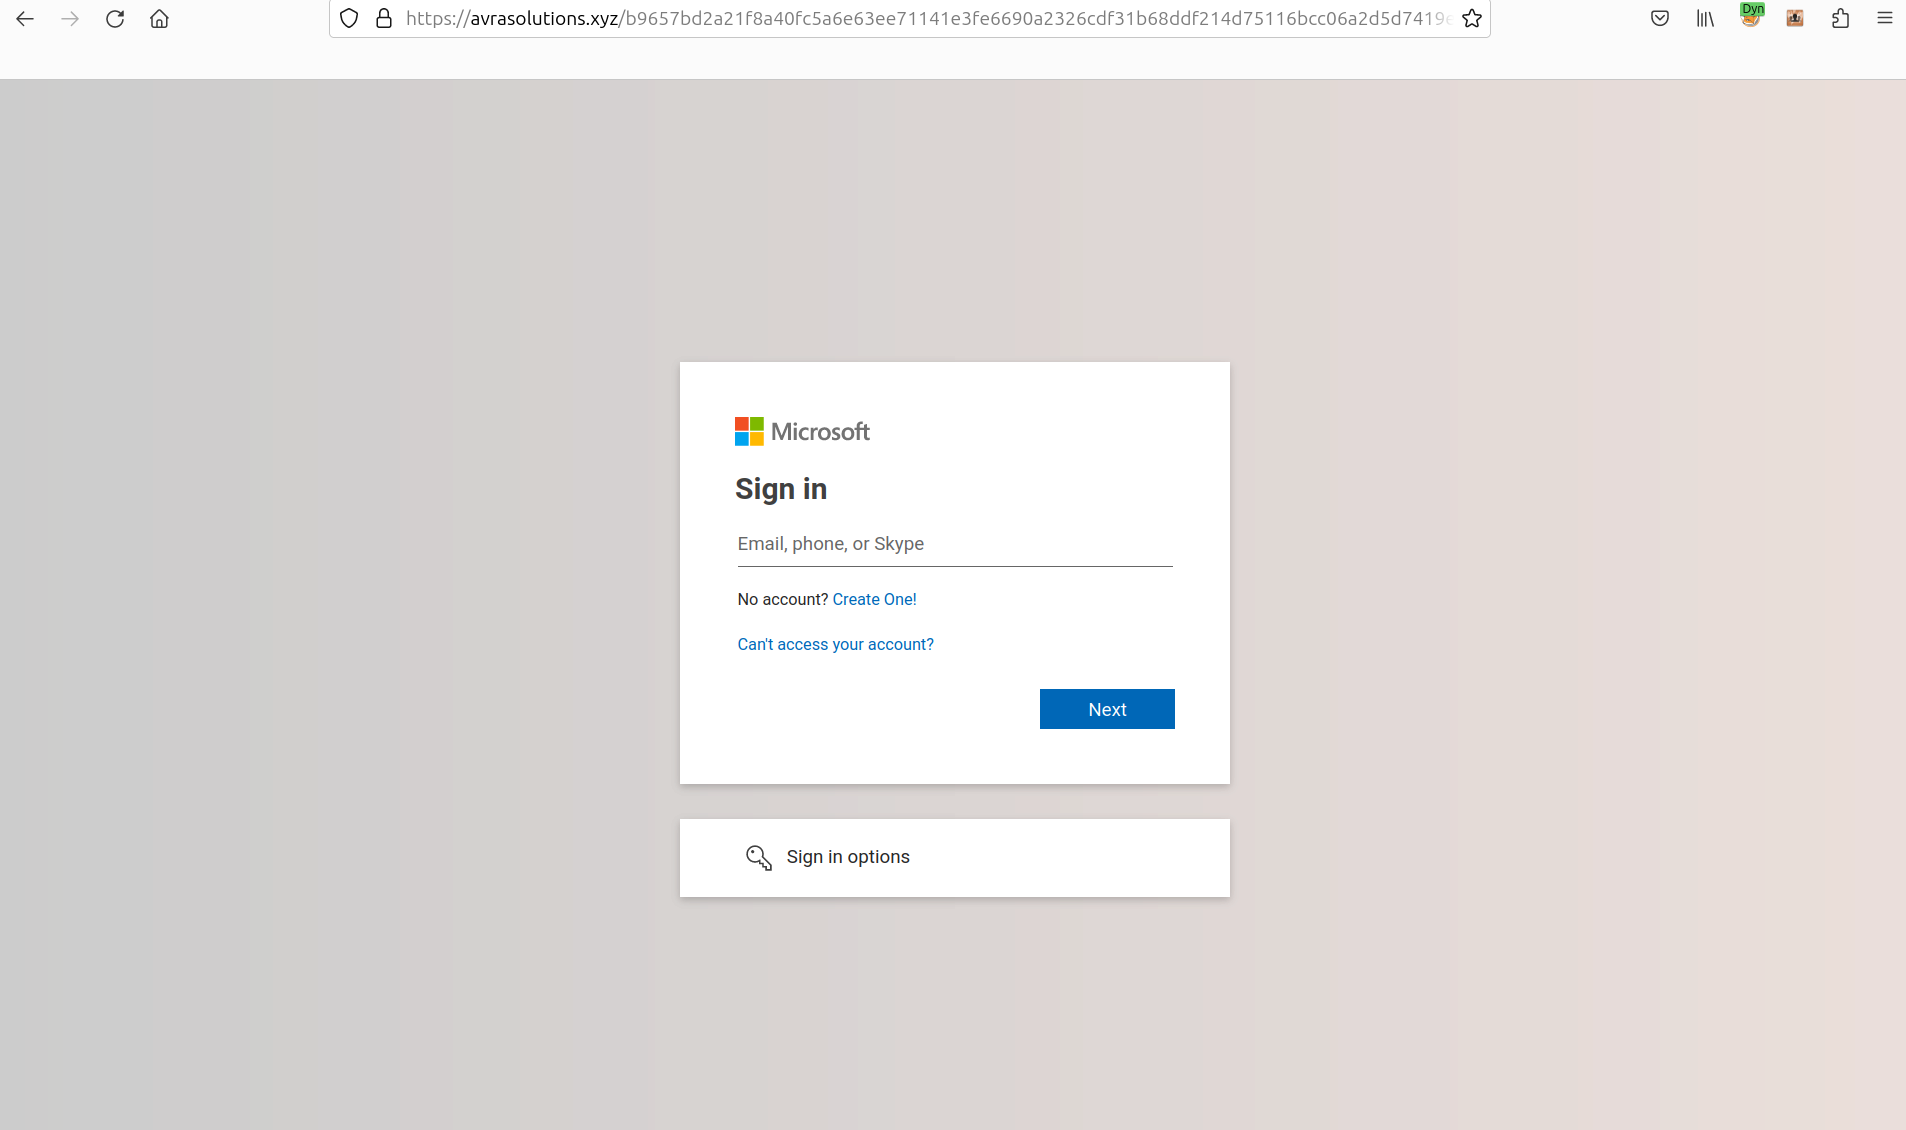Click the No account? text
Image resolution: width=1906 pixels, height=1130 pixels.
pyautogui.click(x=783, y=599)
